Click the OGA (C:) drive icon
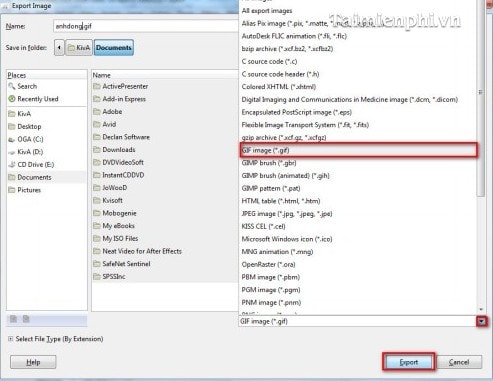493x381 pixels. coord(12,139)
